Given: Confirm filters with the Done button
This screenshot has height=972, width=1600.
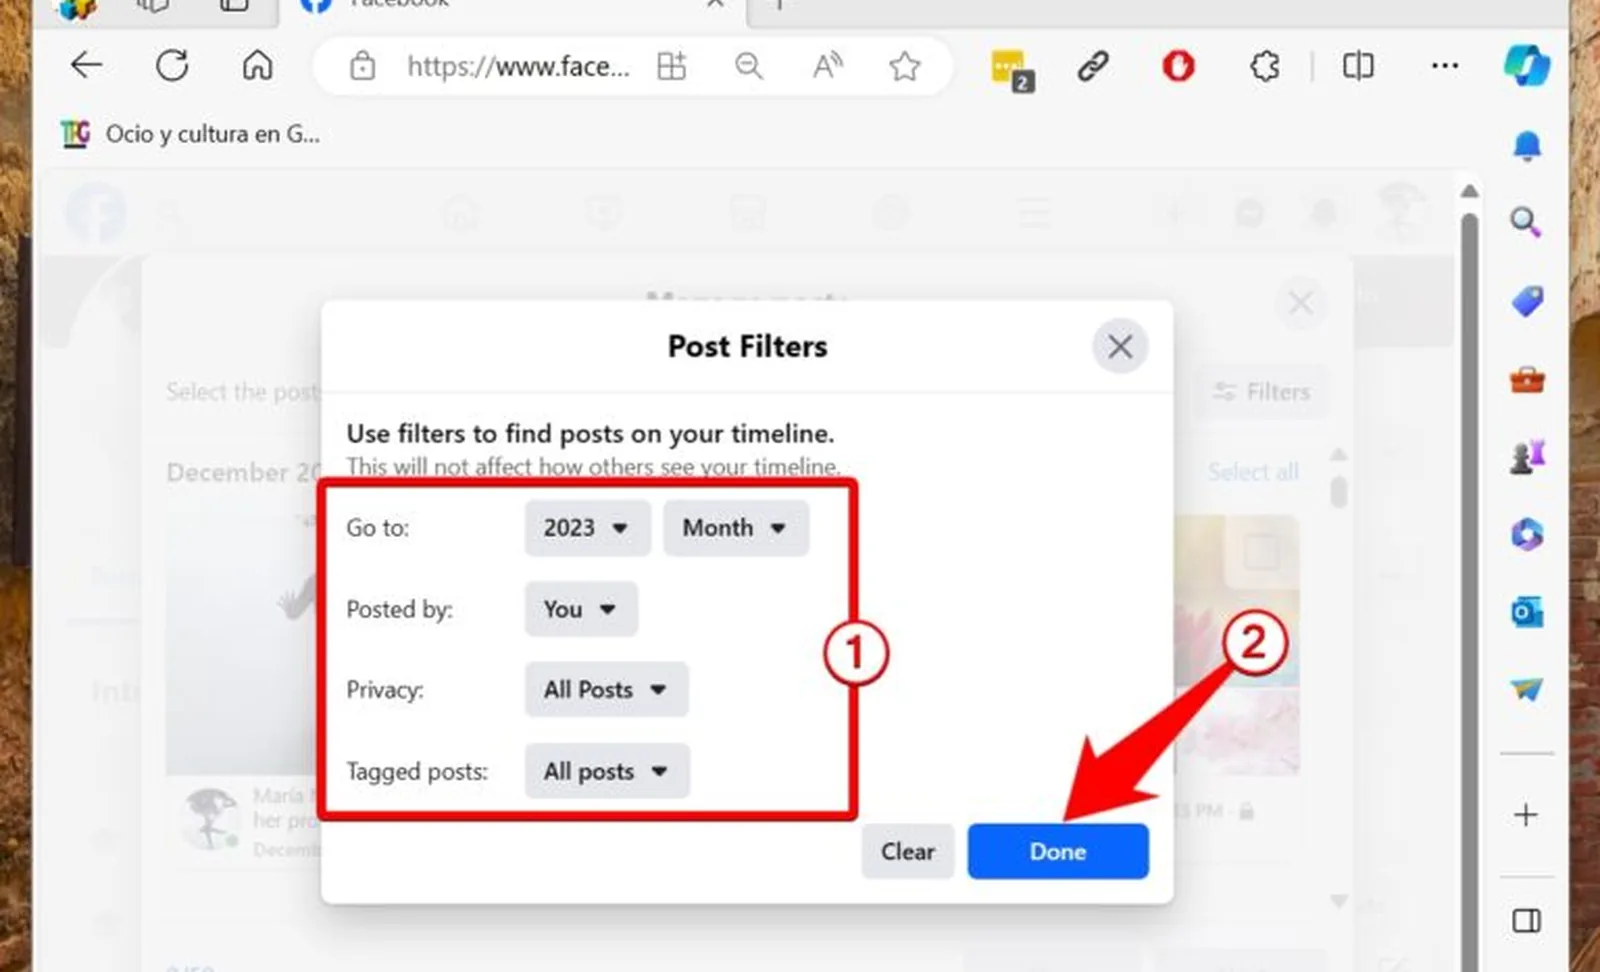Looking at the screenshot, I should point(1058,852).
